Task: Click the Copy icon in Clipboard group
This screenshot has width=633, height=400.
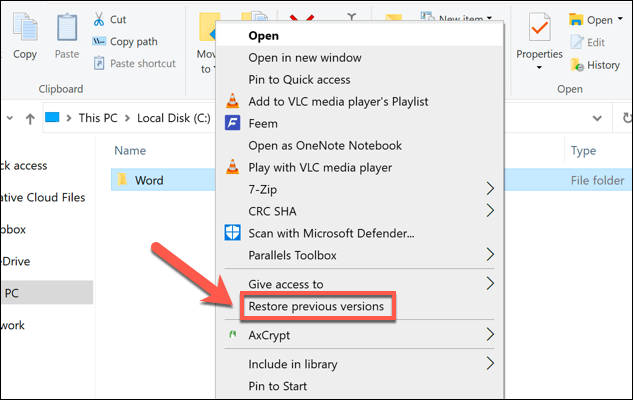Action: point(24,31)
